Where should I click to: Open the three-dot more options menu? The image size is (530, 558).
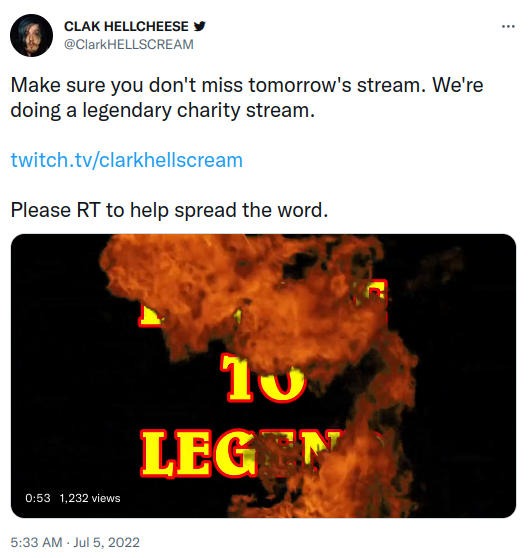[508, 26]
